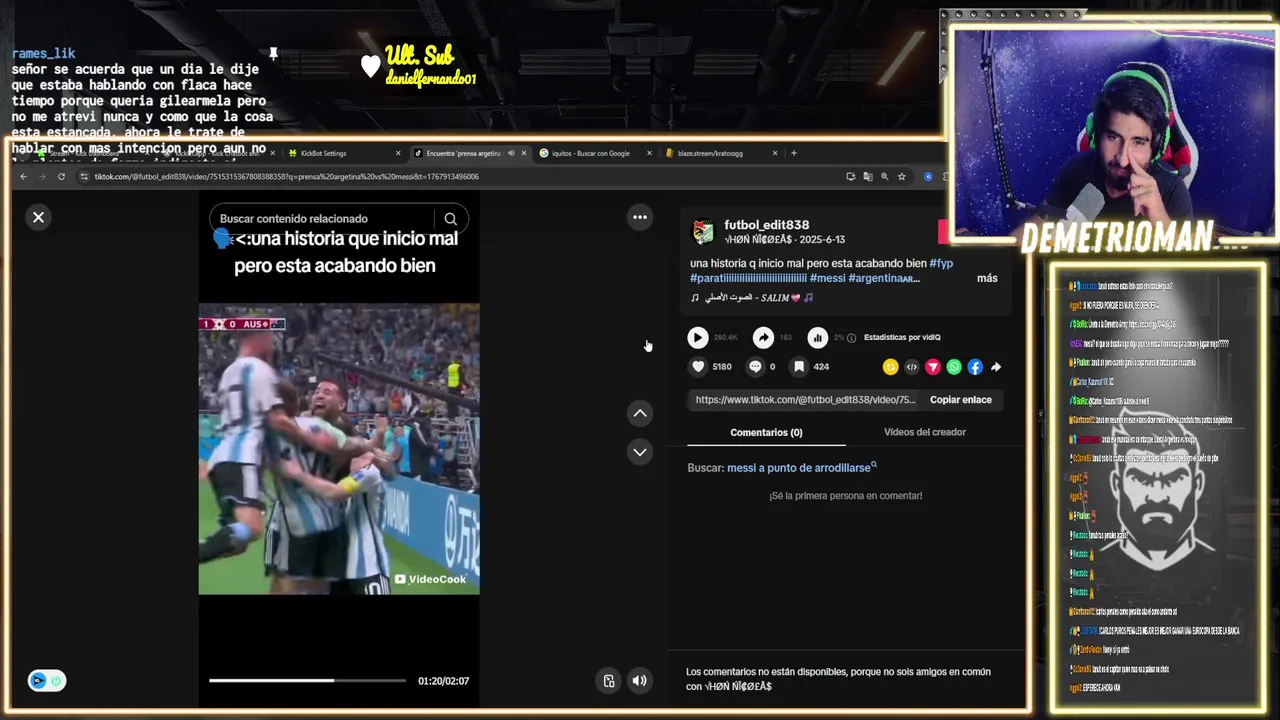Click the video frame of Argentina players celebrating

(339, 449)
